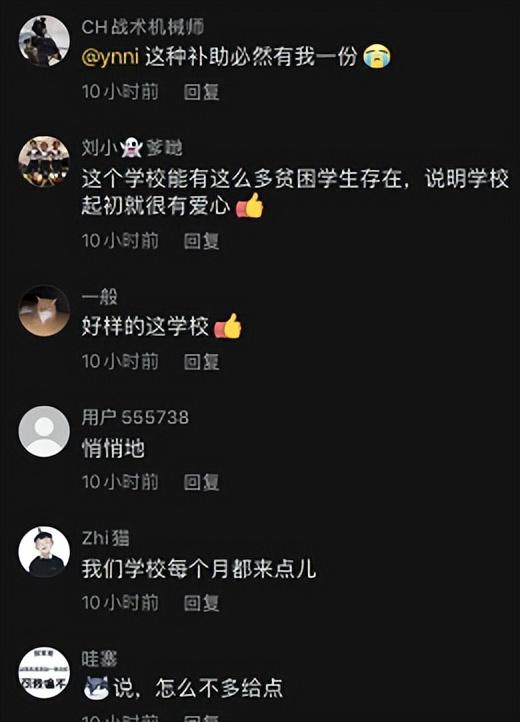Reply to 我们学校每个月都来点儿 comment
The width and height of the screenshot is (520, 722).
202,603
